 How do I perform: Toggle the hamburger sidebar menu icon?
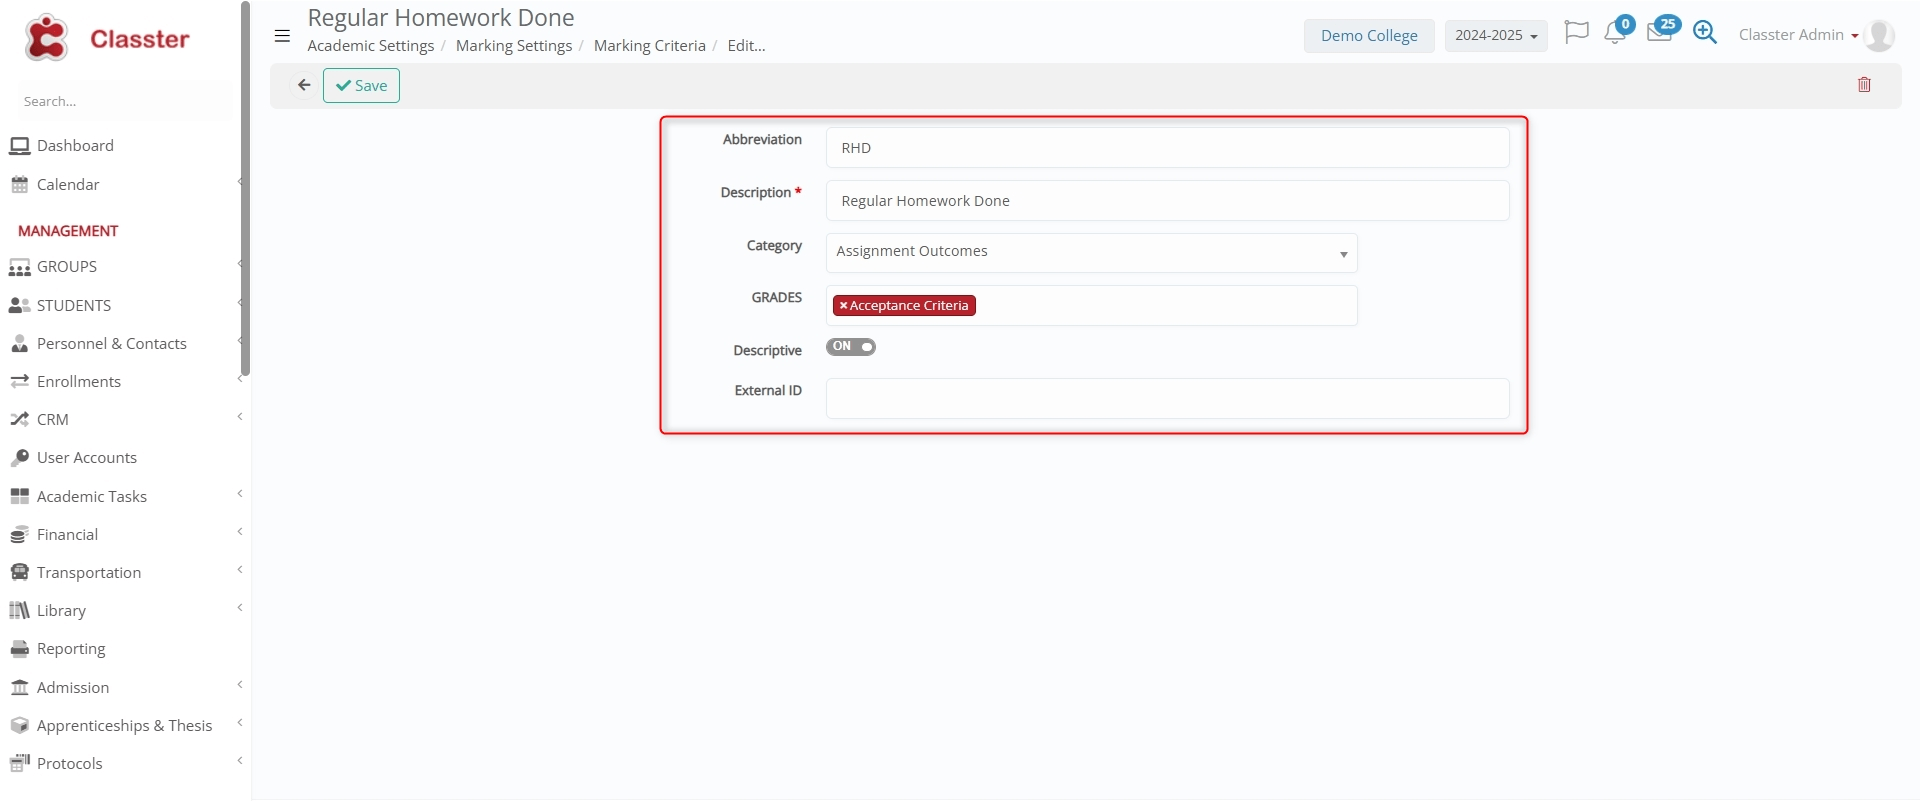[282, 36]
